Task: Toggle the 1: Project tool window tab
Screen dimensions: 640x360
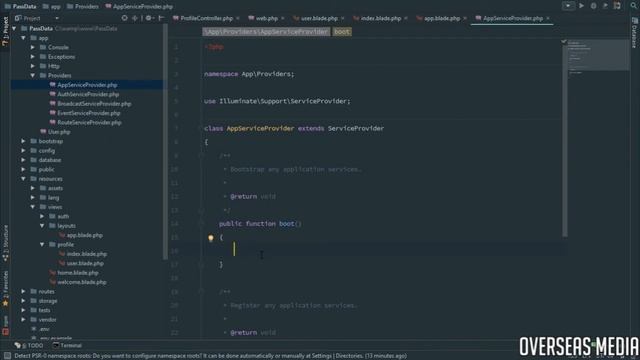Action: tap(5, 31)
